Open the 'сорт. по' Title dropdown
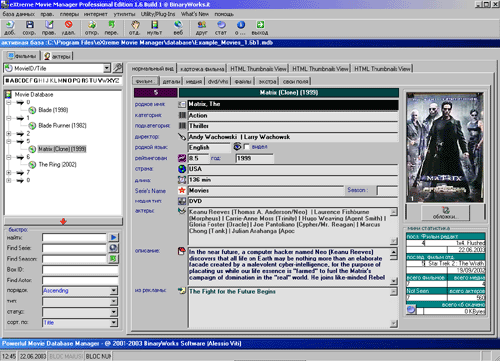500x361 pixels. (114, 323)
